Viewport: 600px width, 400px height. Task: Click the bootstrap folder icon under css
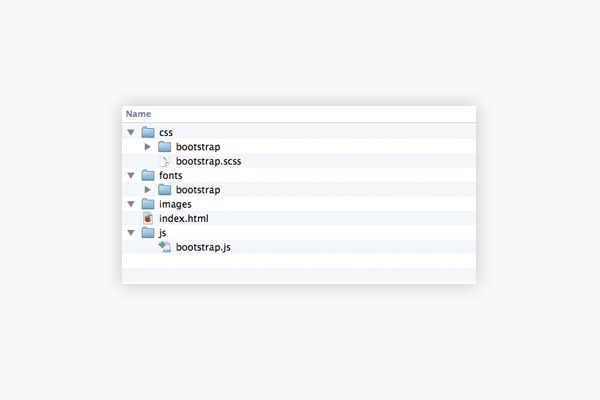(x=165, y=147)
